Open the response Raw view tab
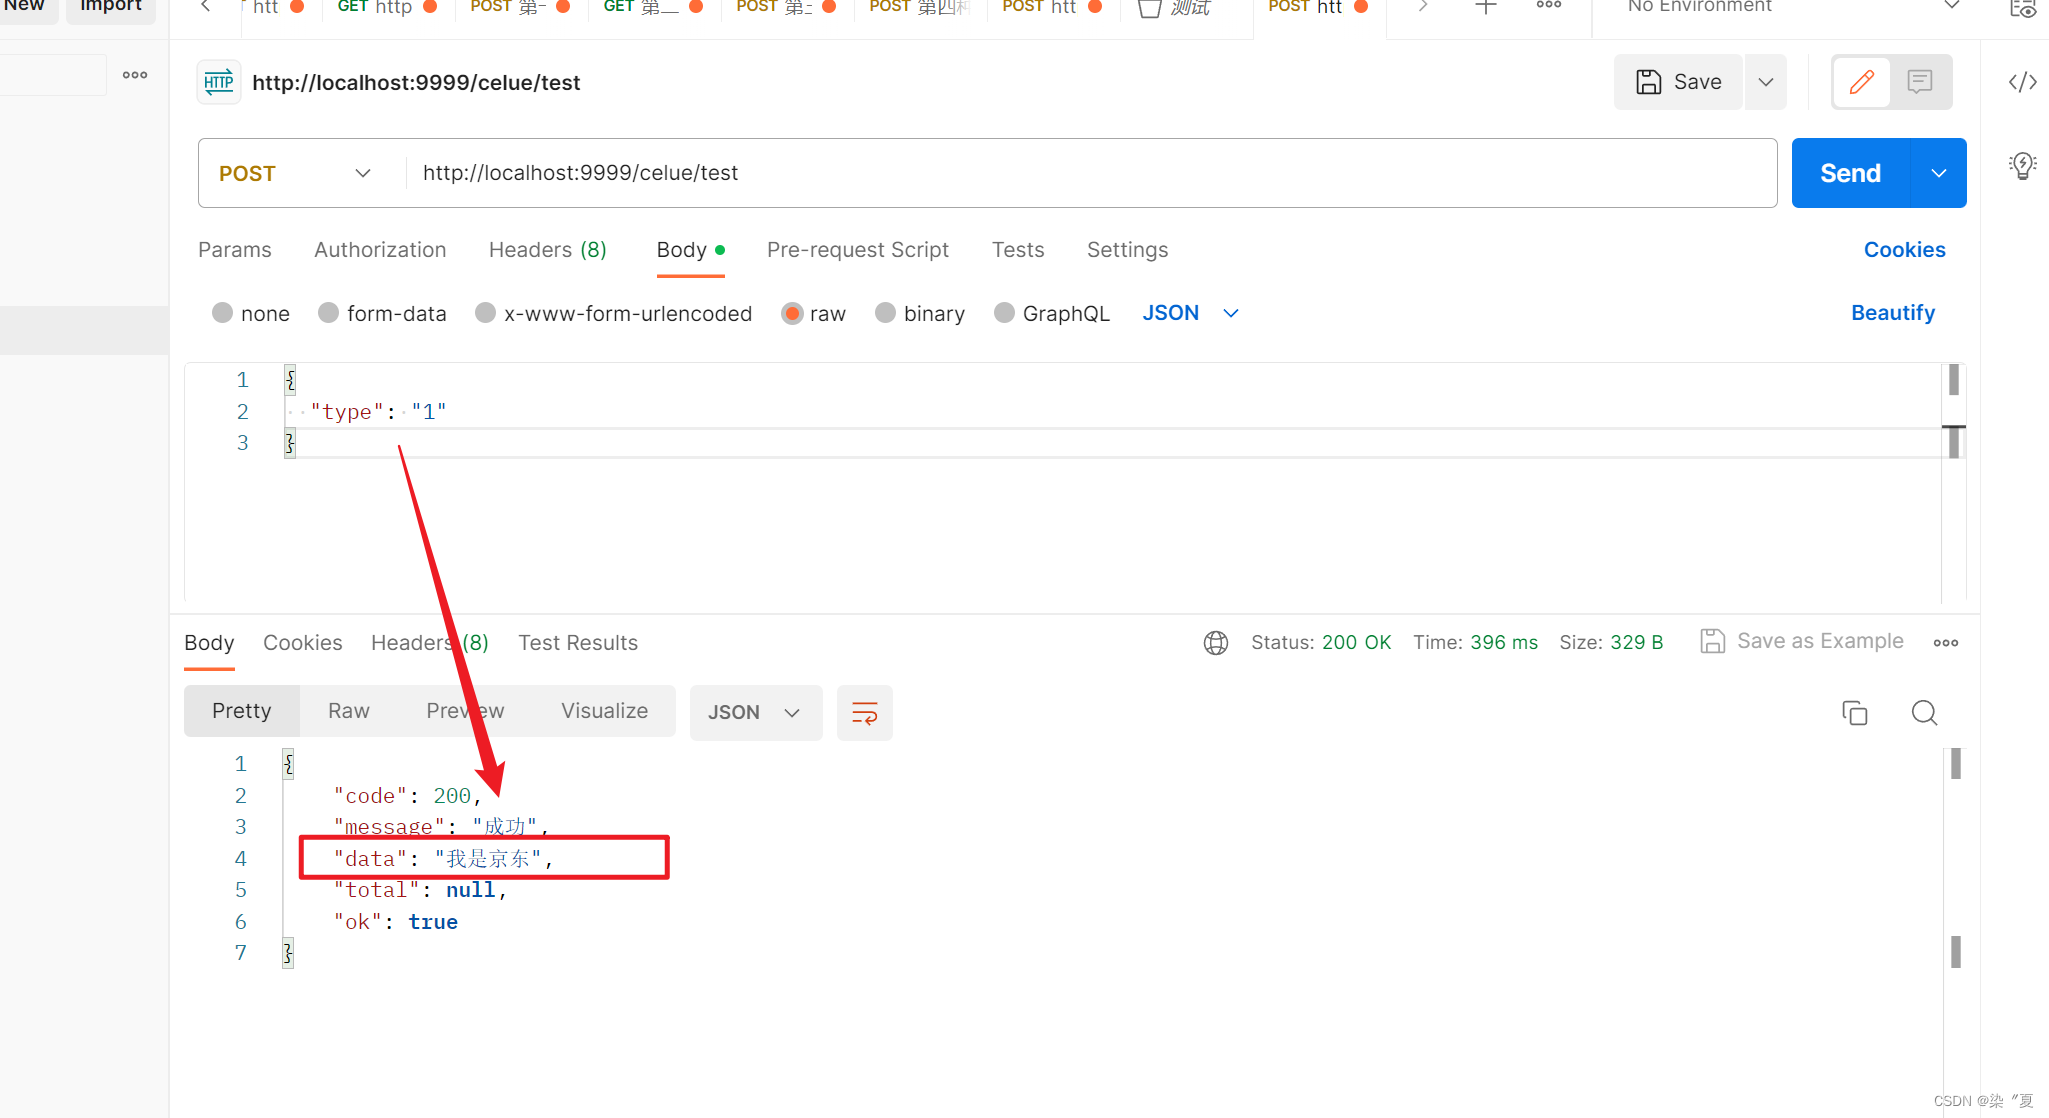The height and width of the screenshot is (1118, 2049). tap(348, 711)
